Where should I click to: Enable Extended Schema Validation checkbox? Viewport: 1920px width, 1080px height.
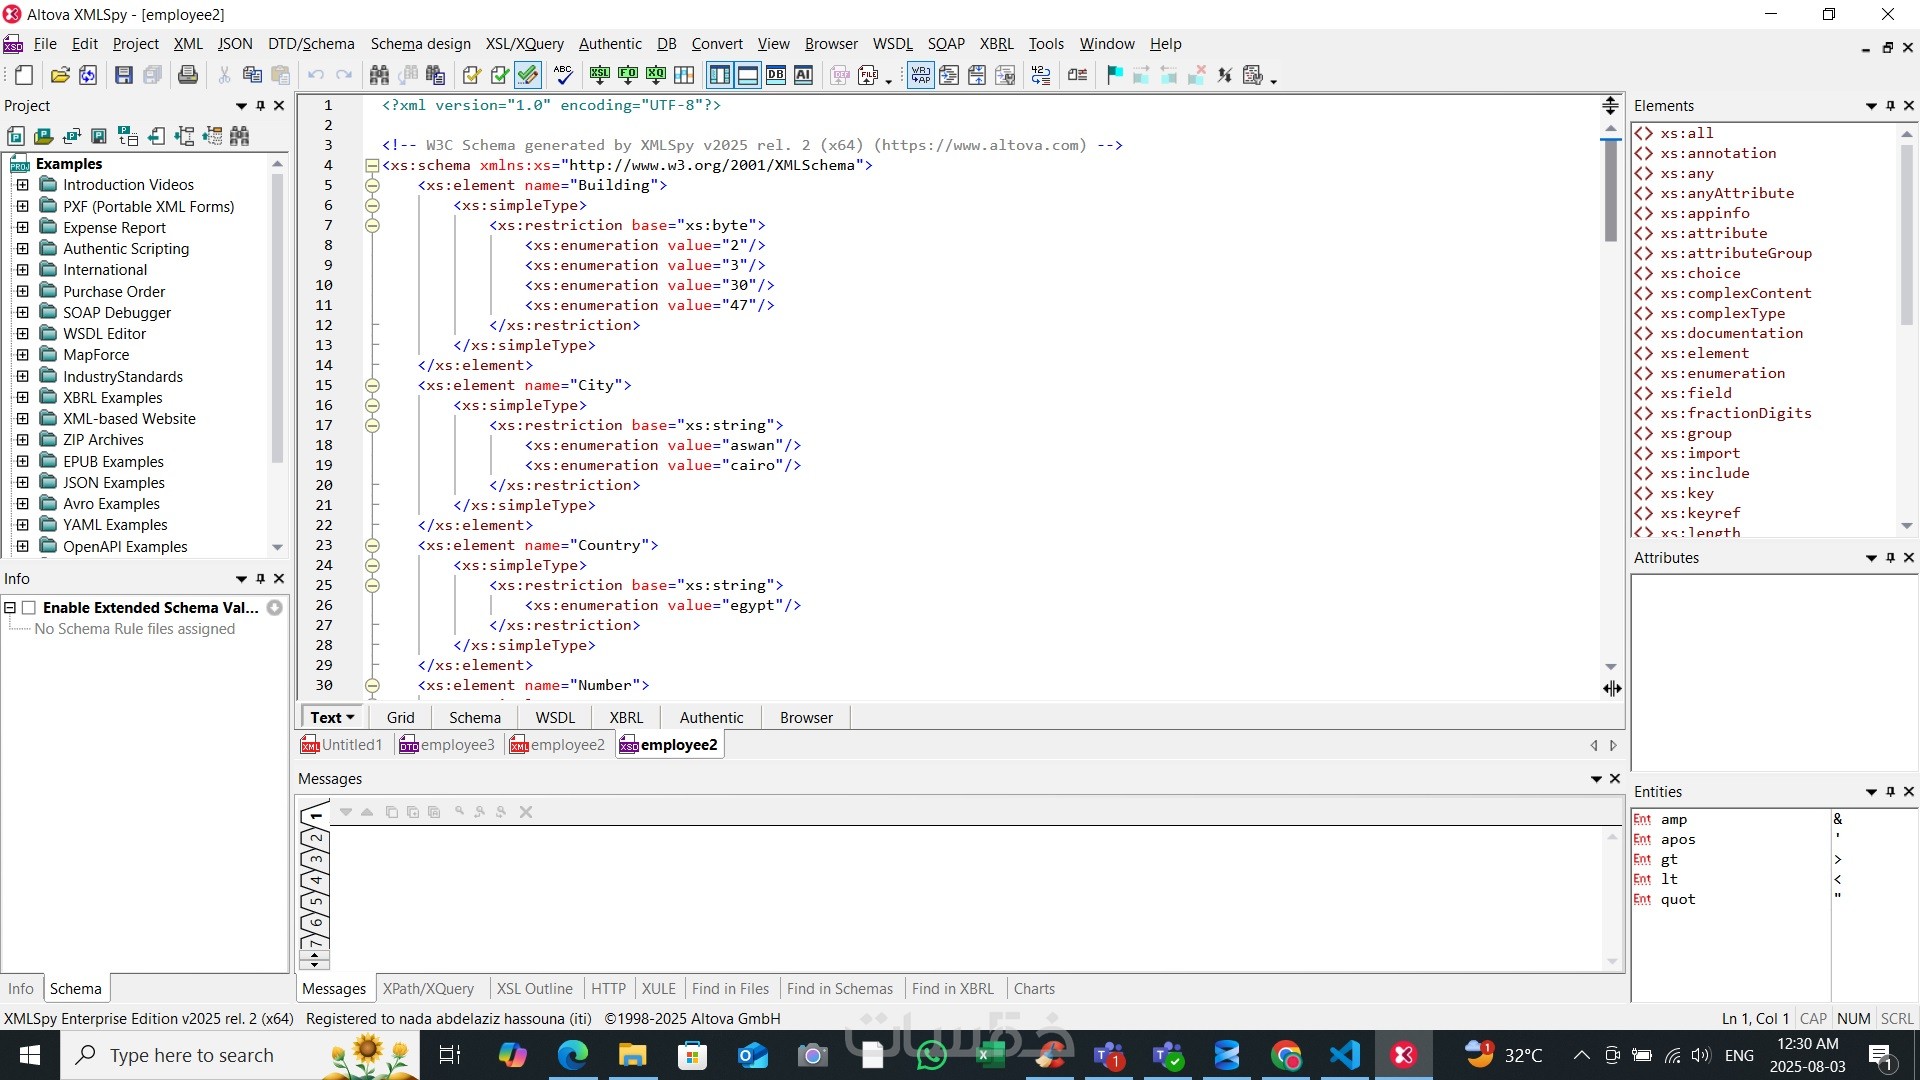tap(29, 608)
